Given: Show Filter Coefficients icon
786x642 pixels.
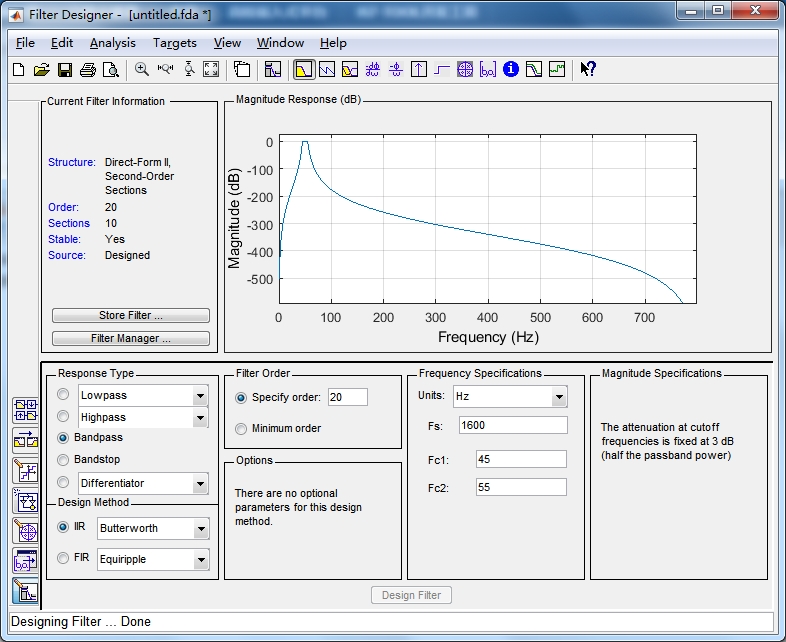Looking at the screenshot, I should [x=488, y=70].
